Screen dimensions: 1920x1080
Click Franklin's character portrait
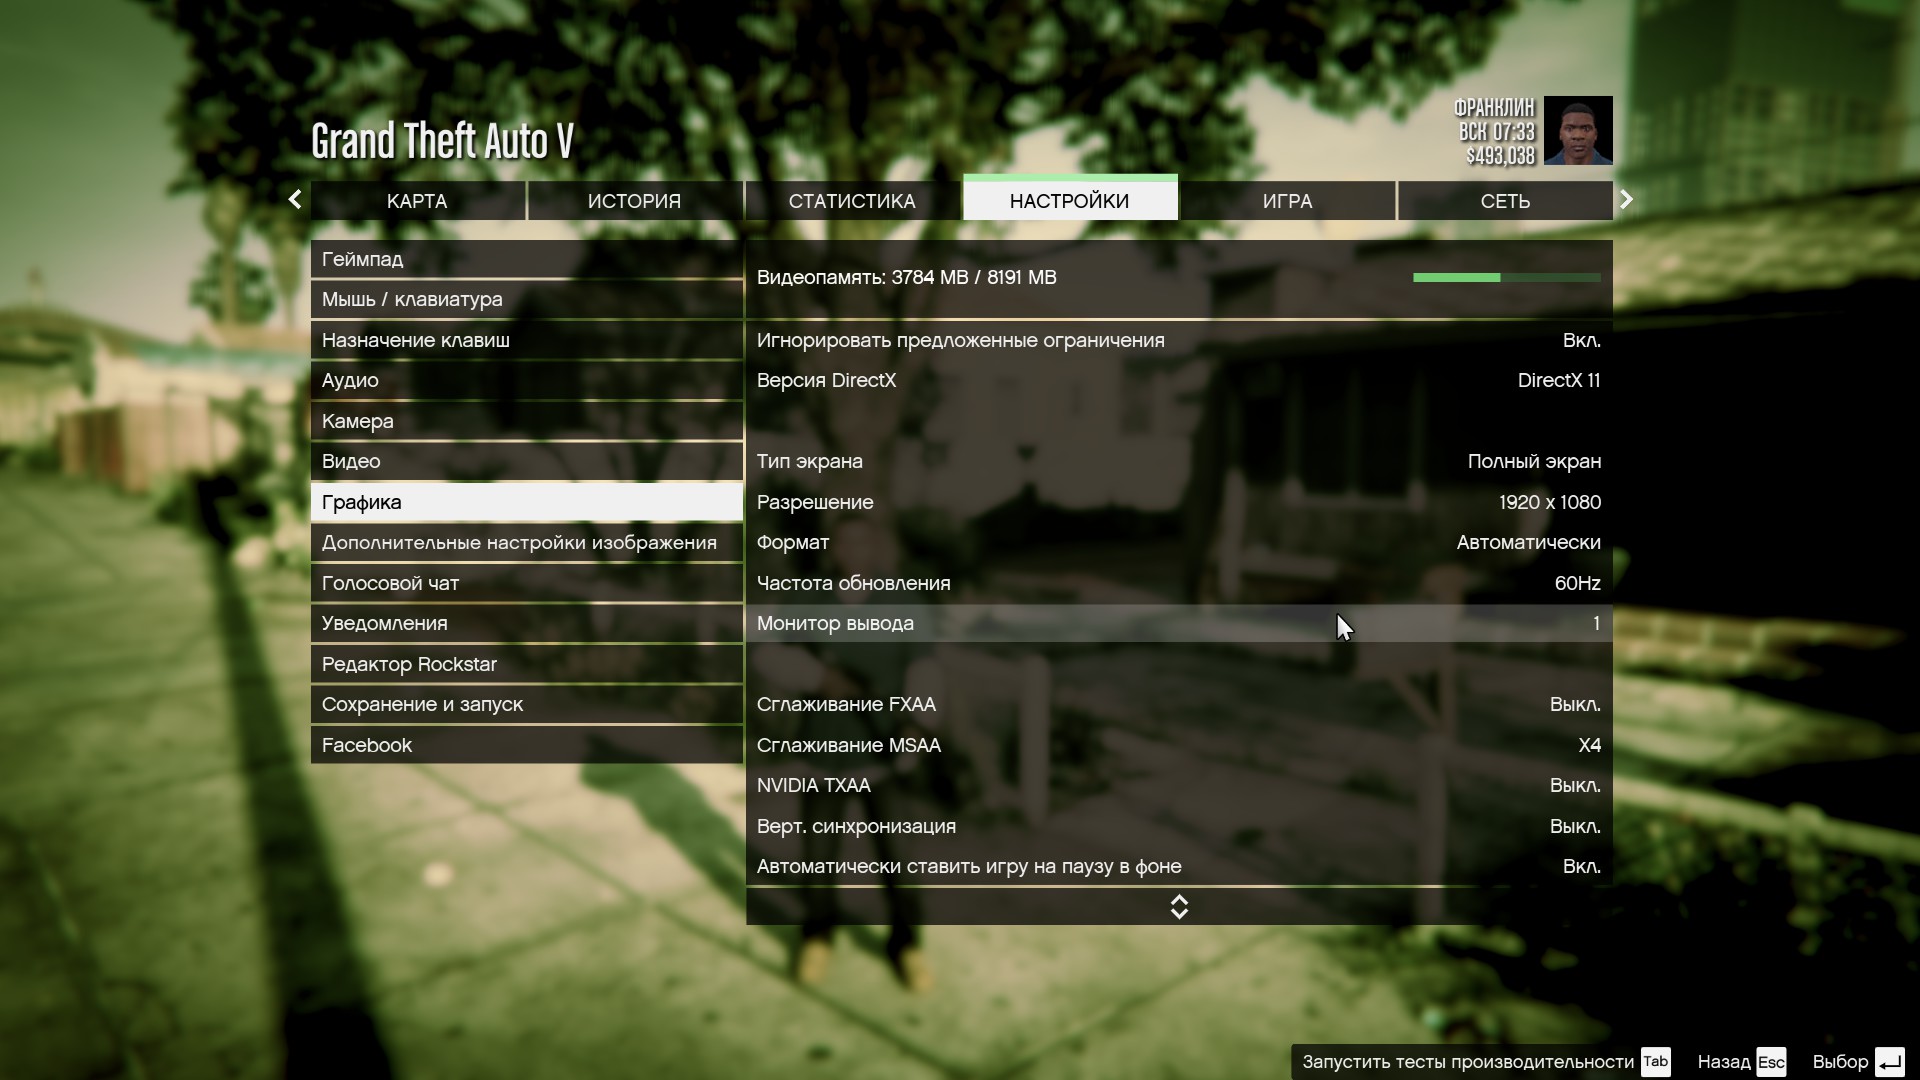[x=1578, y=130]
